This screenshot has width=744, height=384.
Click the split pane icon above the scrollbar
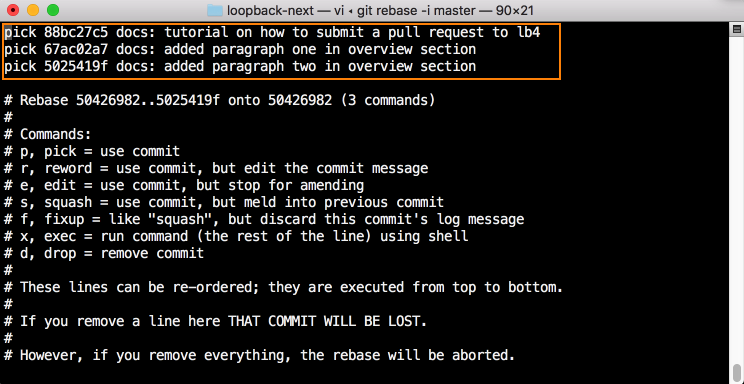coord(736,30)
